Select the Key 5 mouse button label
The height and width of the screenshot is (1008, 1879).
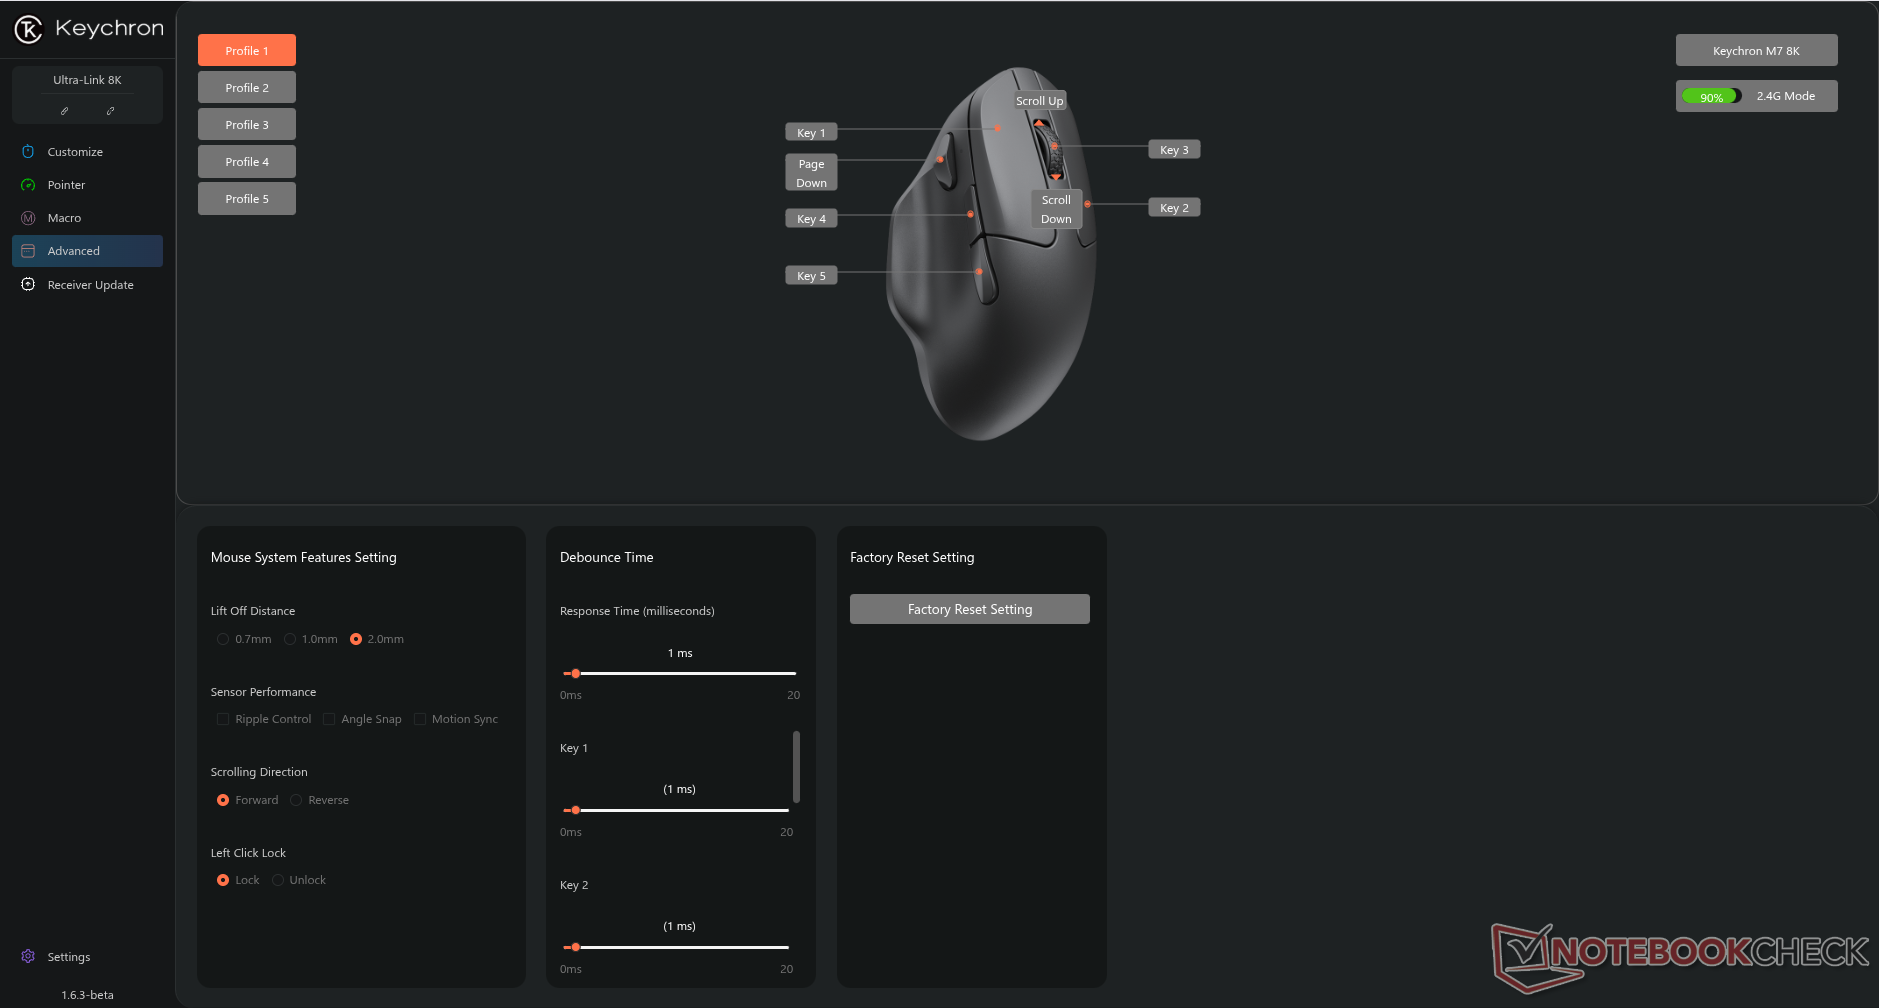tap(811, 275)
